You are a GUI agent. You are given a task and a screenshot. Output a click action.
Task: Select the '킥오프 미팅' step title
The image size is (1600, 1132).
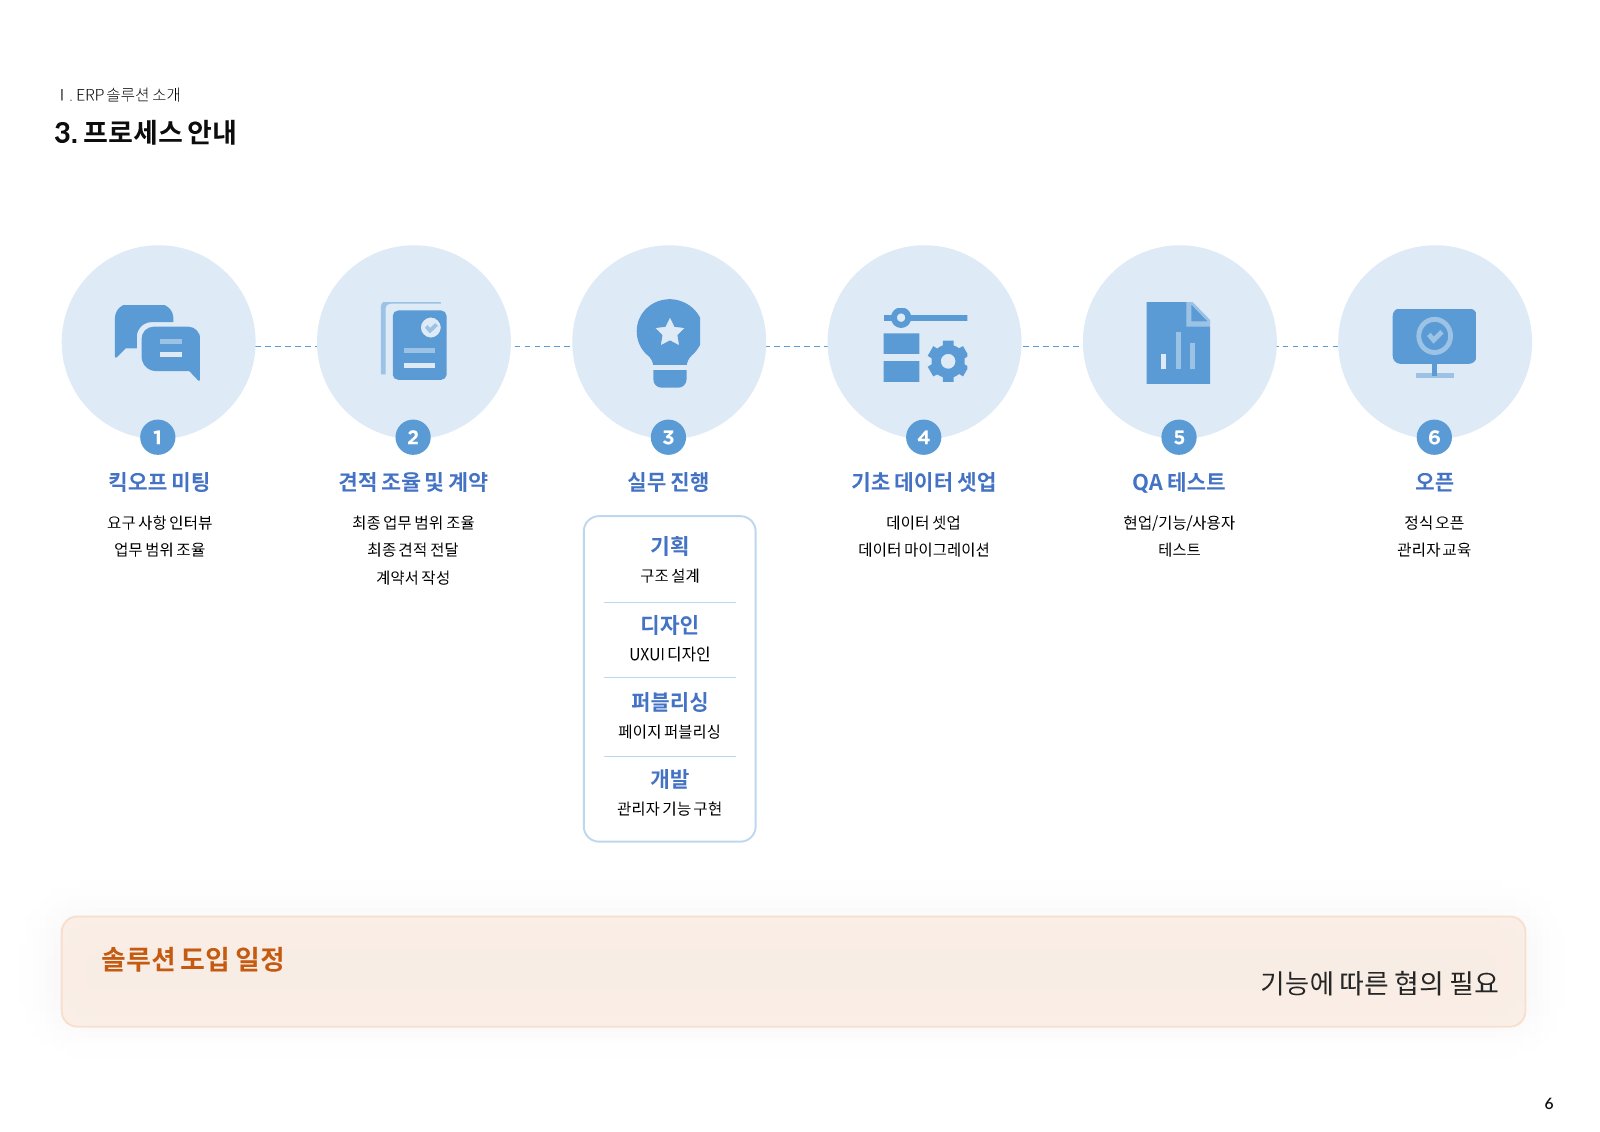(x=159, y=482)
